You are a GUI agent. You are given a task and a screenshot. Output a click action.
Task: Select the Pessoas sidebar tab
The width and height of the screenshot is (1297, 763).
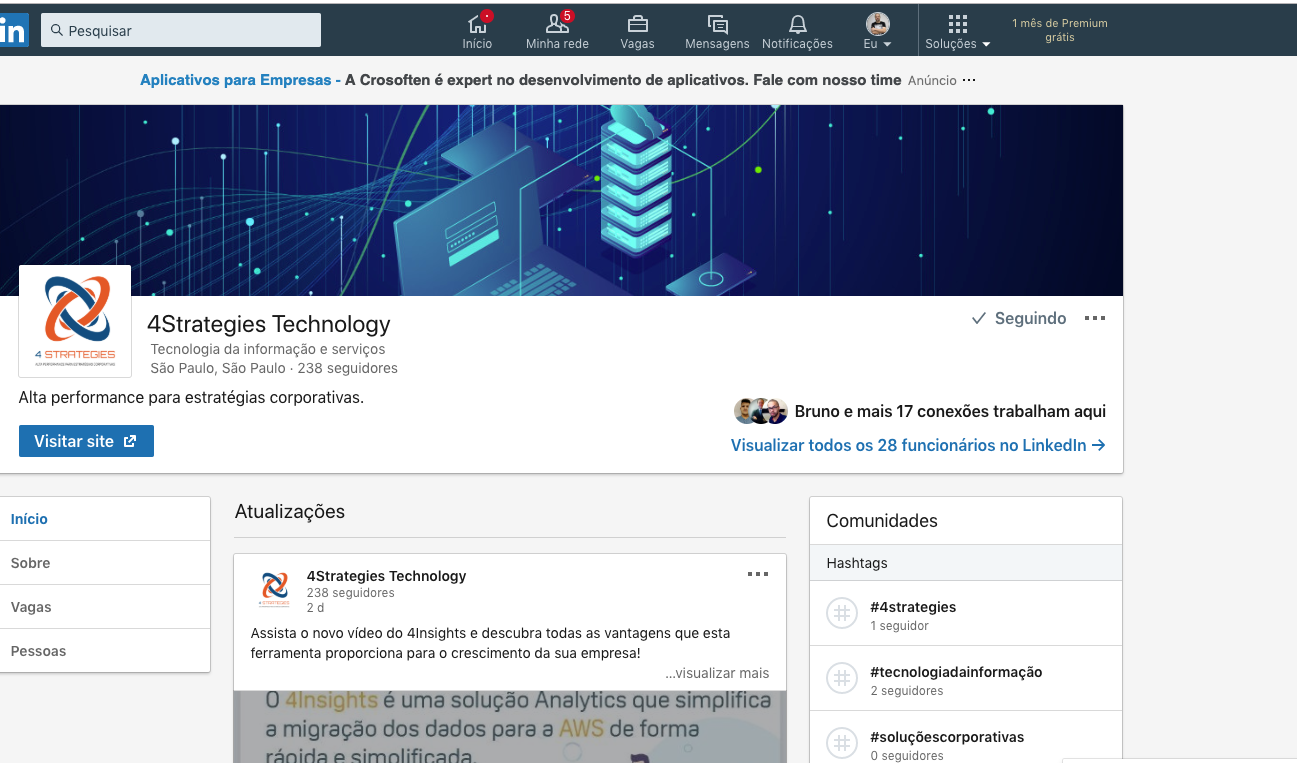coord(105,651)
